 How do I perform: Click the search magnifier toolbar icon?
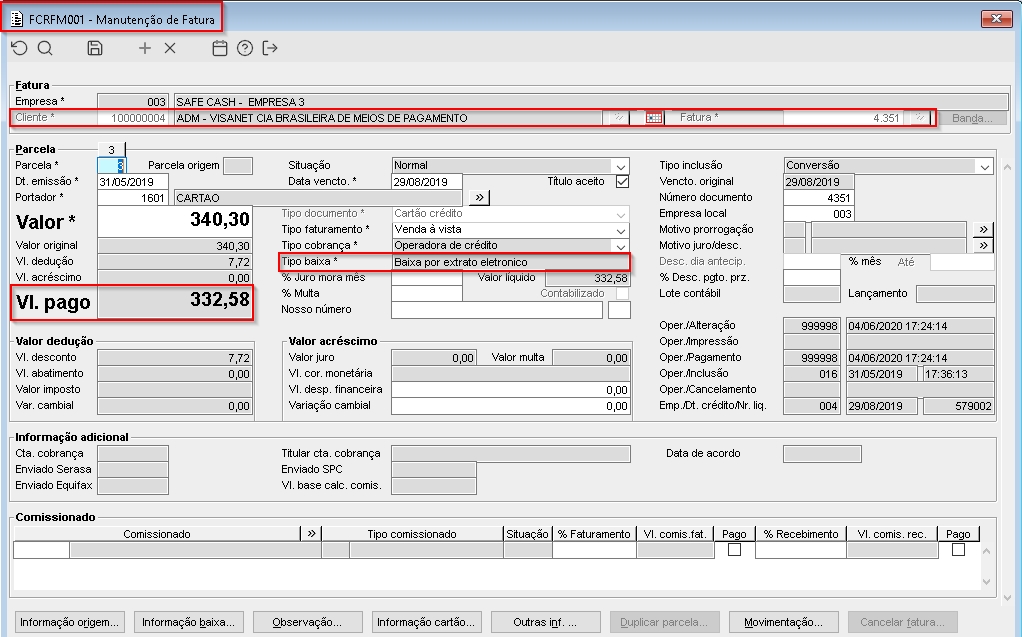[45, 48]
